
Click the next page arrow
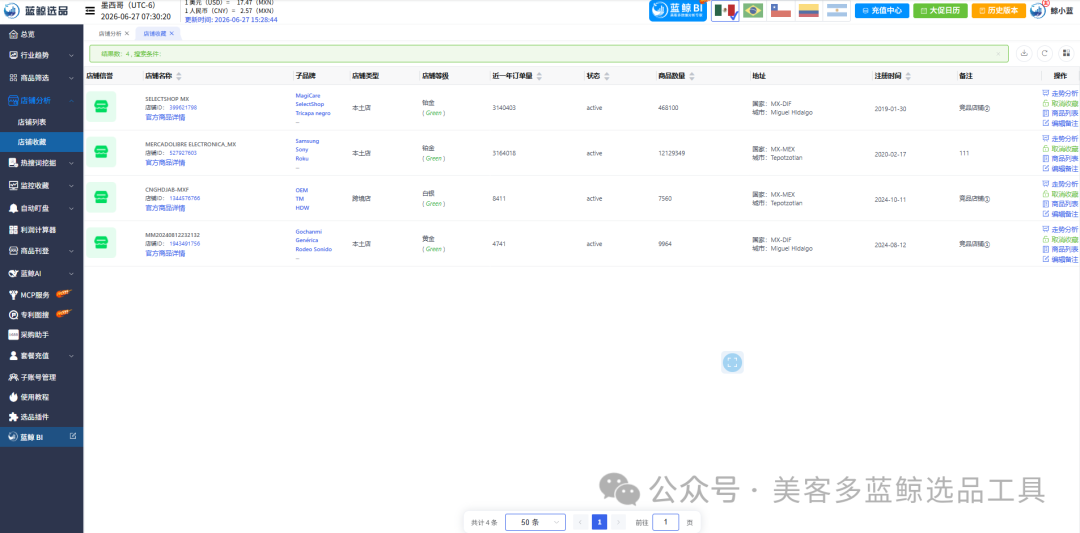[619, 523]
